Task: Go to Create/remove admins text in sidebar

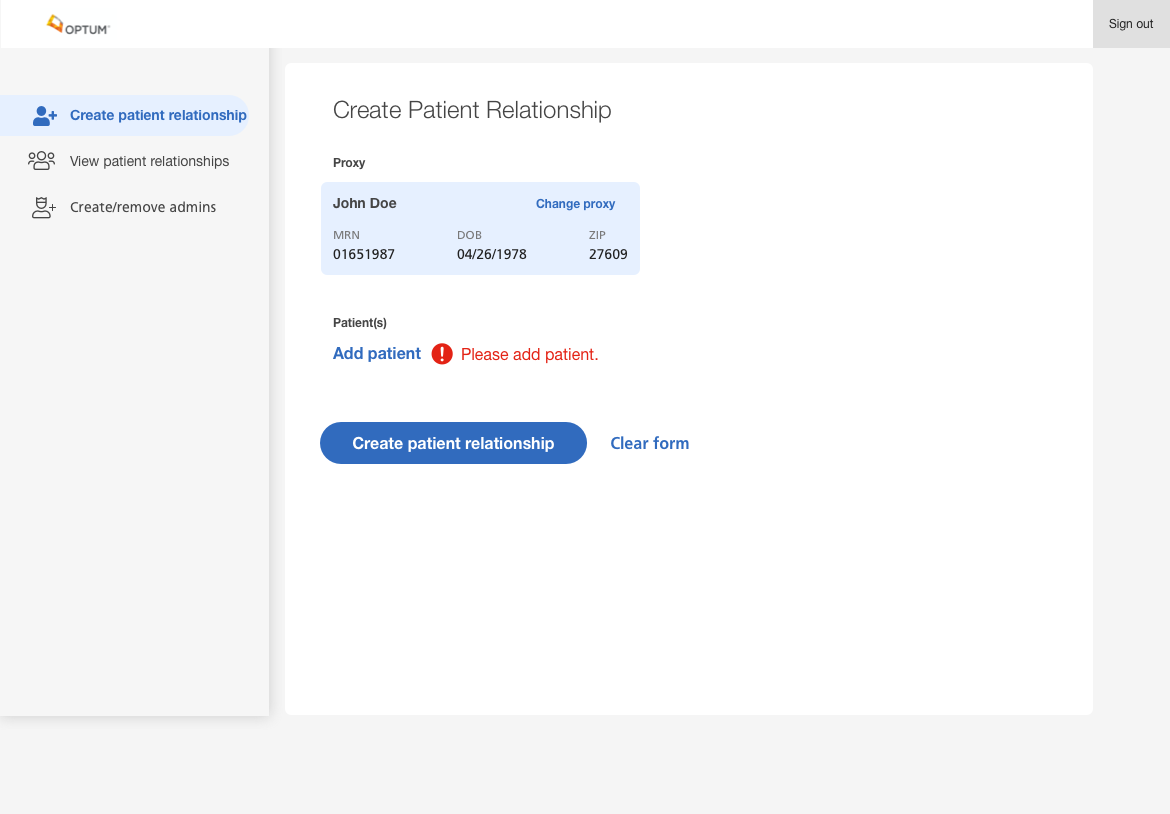Action: click(143, 208)
